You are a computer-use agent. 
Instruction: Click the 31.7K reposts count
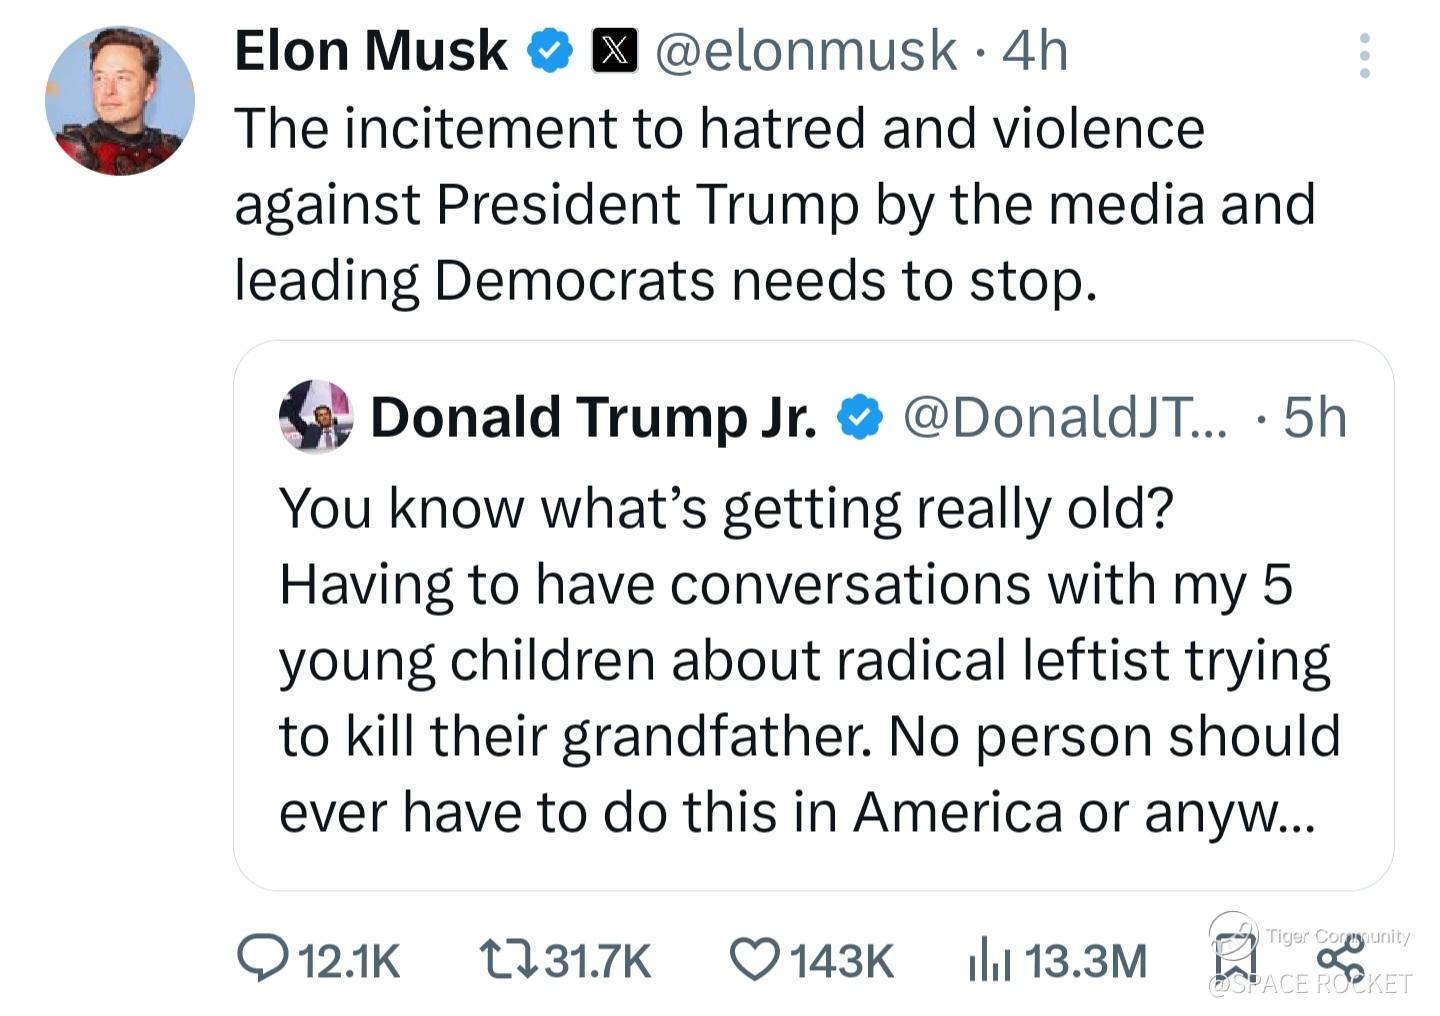tap(597, 961)
